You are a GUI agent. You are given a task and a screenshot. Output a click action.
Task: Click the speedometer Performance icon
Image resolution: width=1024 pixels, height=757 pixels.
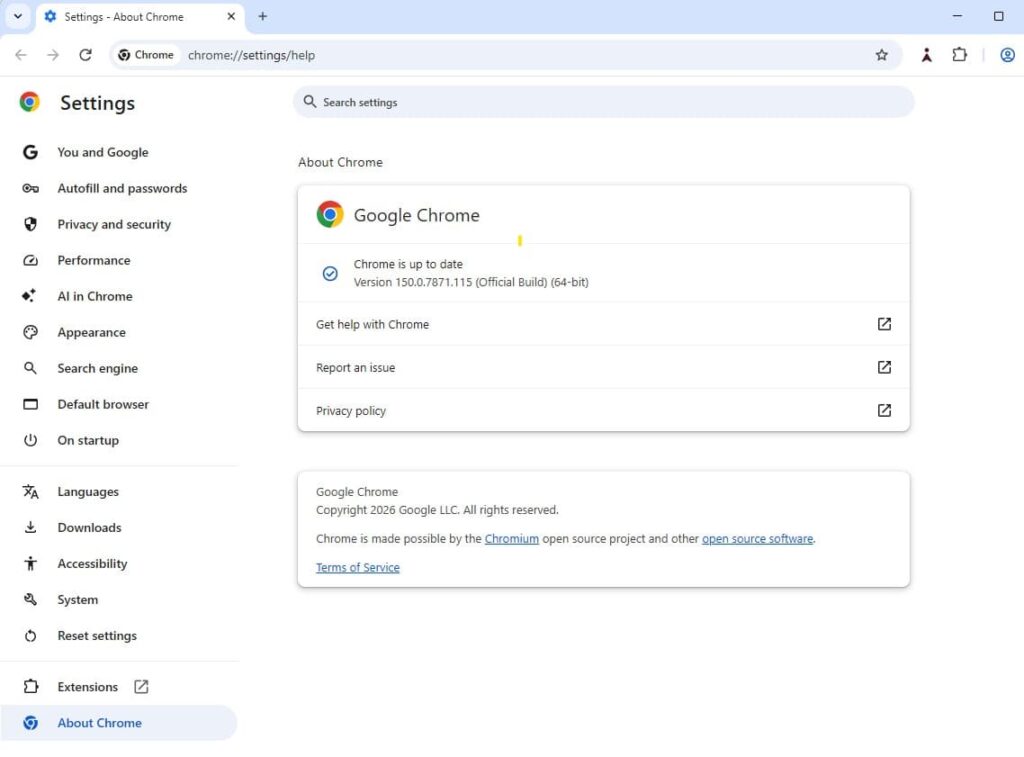tap(30, 260)
